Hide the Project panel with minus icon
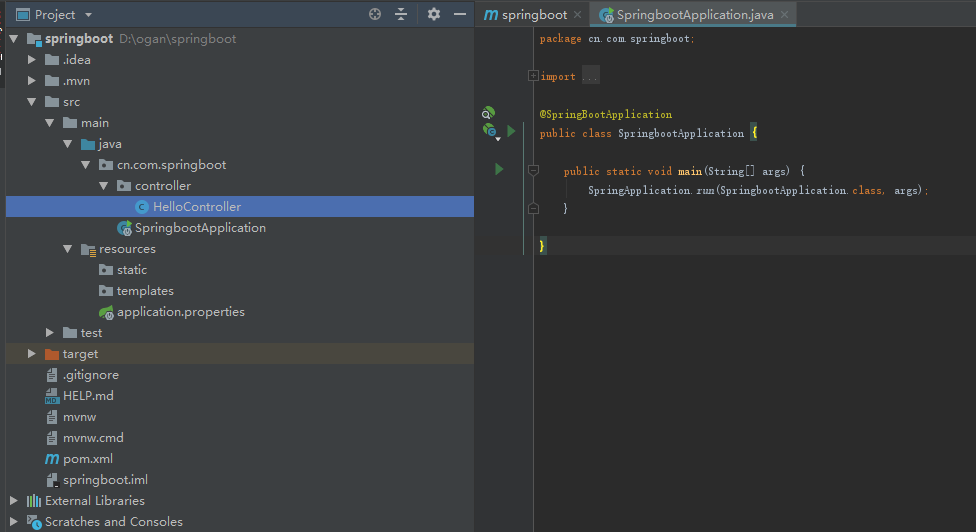The image size is (976, 532). (x=460, y=14)
